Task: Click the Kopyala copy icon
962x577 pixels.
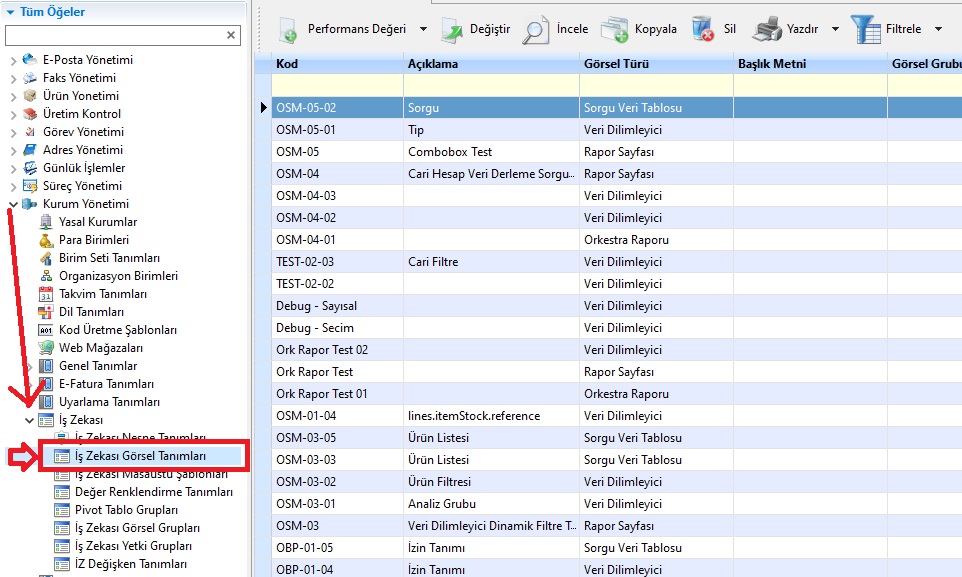Action: coord(615,29)
